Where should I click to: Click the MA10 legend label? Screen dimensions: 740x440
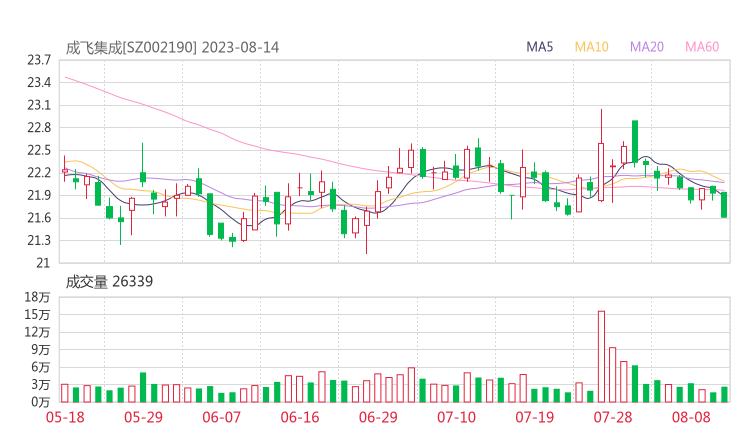tap(591, 47)
